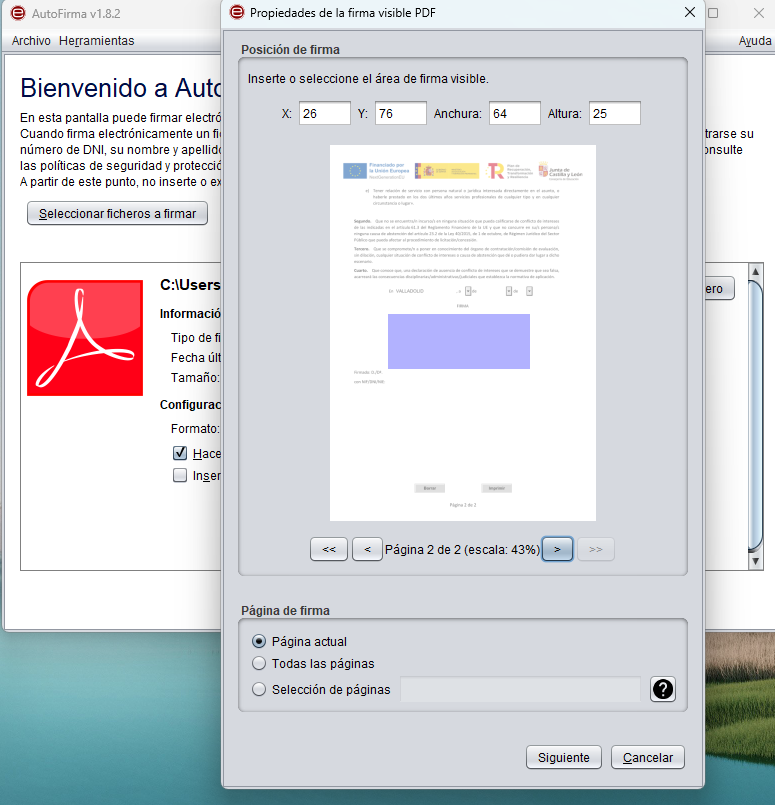
Task: Choose the Selección de páginas radio button
Action: click(259, 689)
